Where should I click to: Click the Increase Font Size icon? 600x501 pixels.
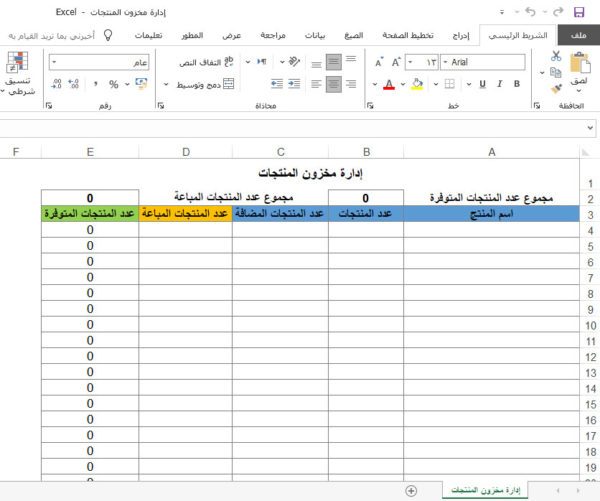point(396,62)
